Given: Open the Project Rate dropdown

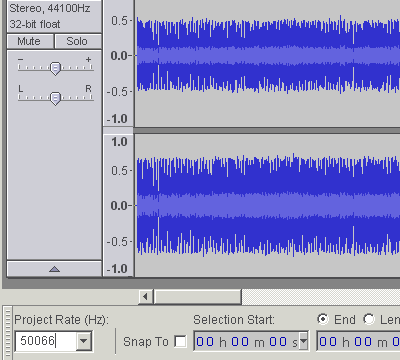Looking at the screenshot, I should (84, 341).
